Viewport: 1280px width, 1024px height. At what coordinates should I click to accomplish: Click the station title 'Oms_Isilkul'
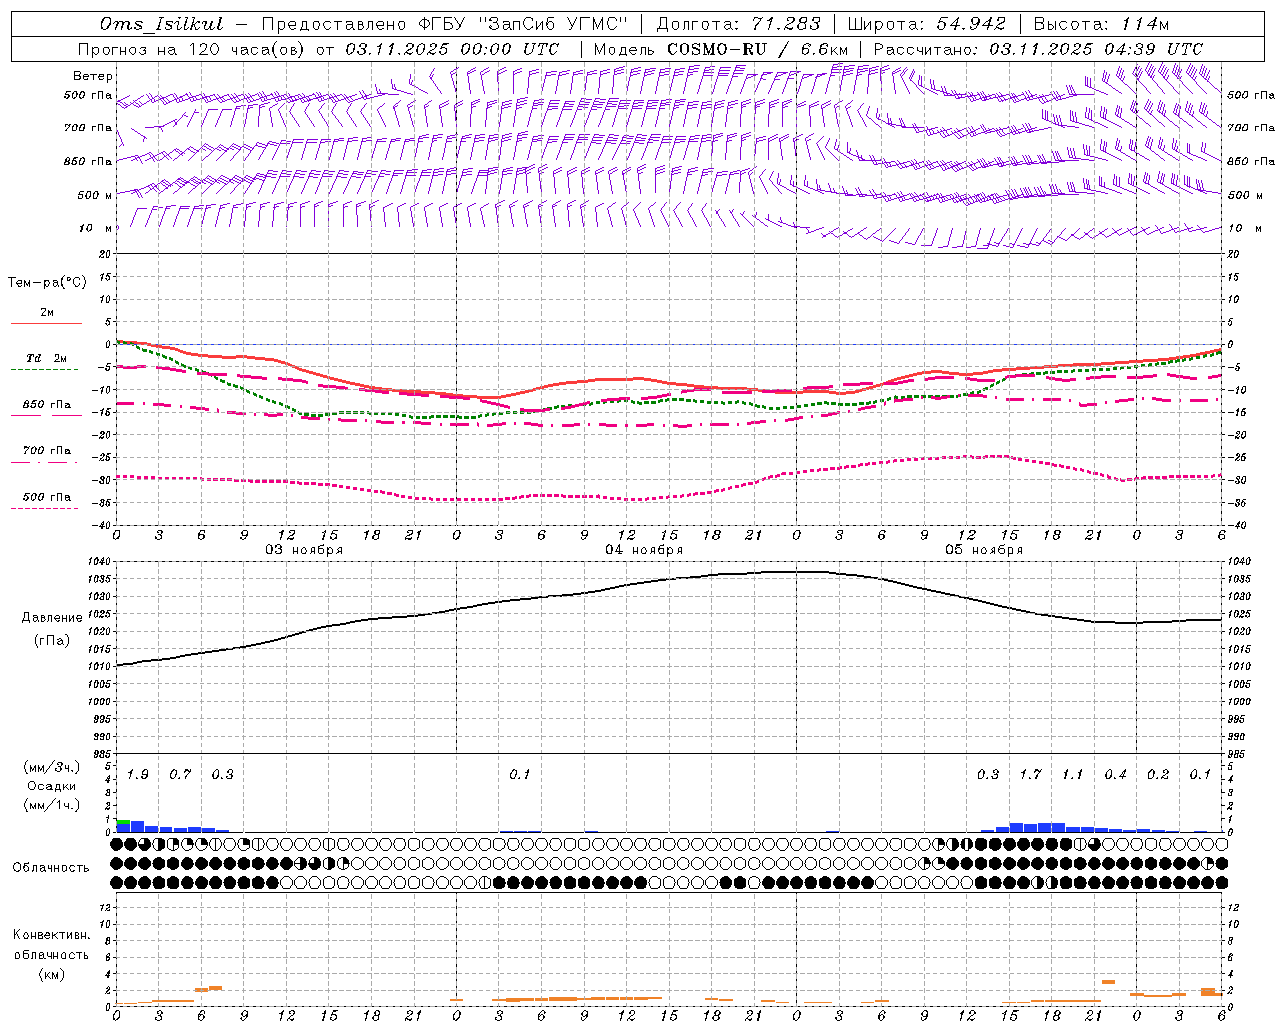[x=162, y=24]
